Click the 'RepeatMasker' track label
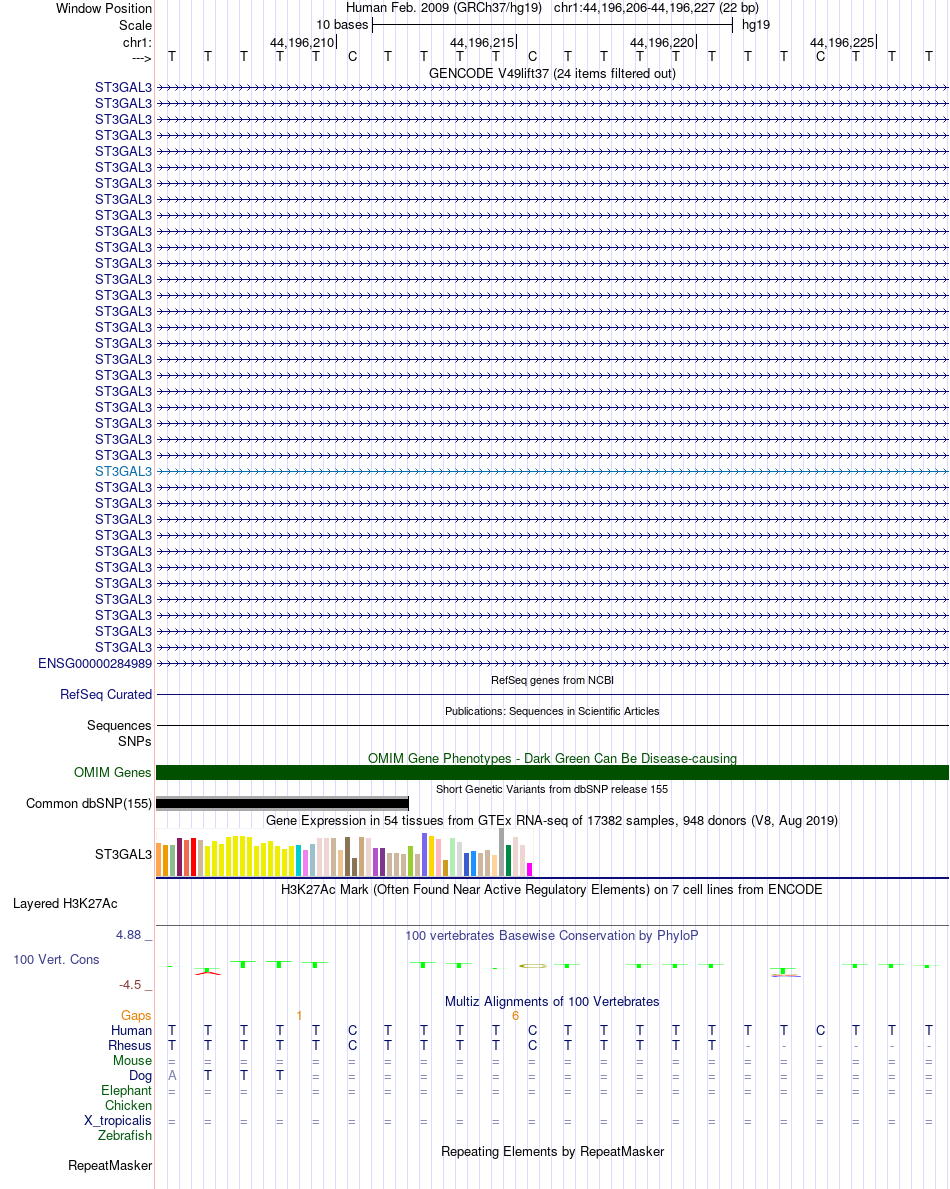Screen dimensions: 950x1189 (110, 1165)
